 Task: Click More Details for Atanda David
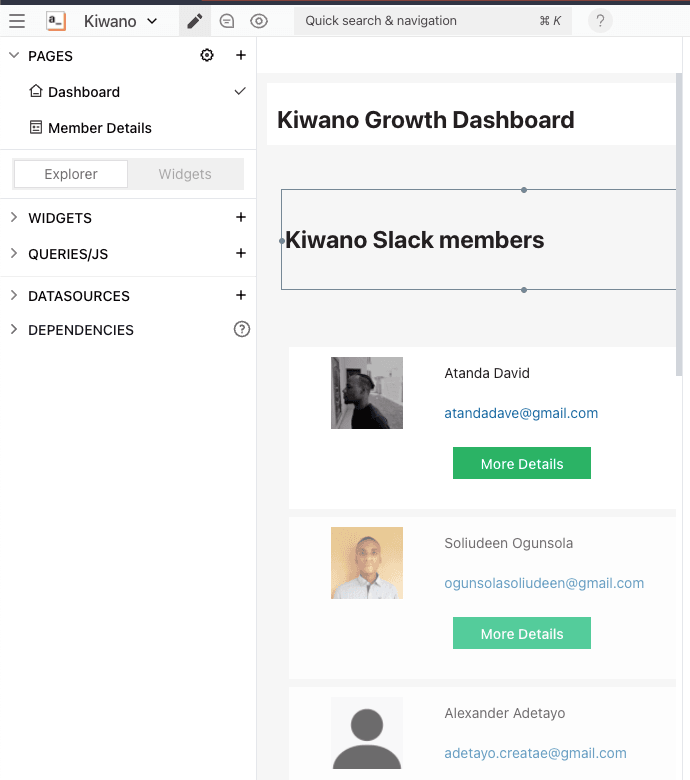[521, 464]
